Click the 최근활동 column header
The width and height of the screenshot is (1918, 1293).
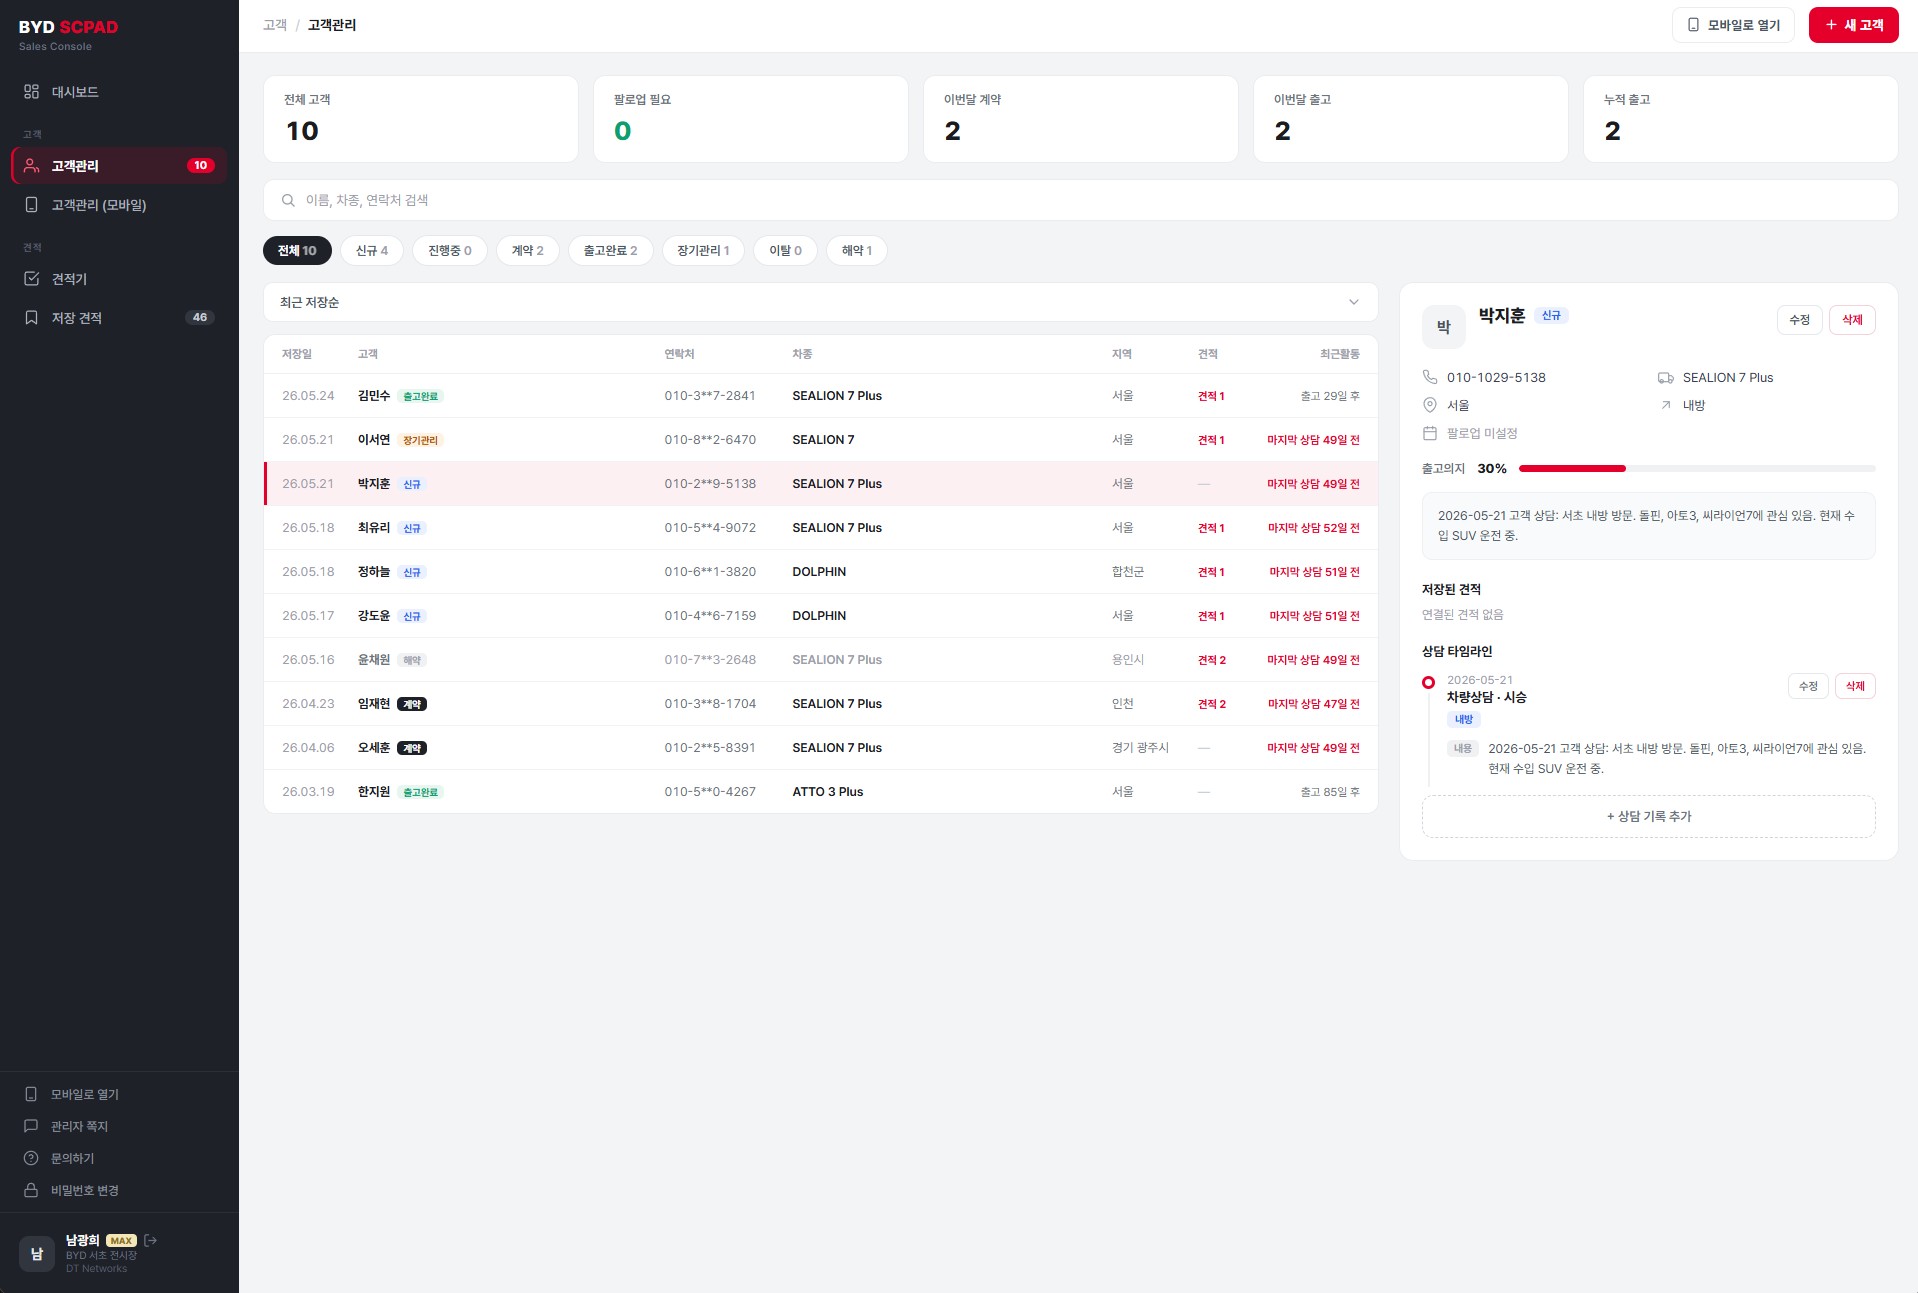pos(1339,354)
